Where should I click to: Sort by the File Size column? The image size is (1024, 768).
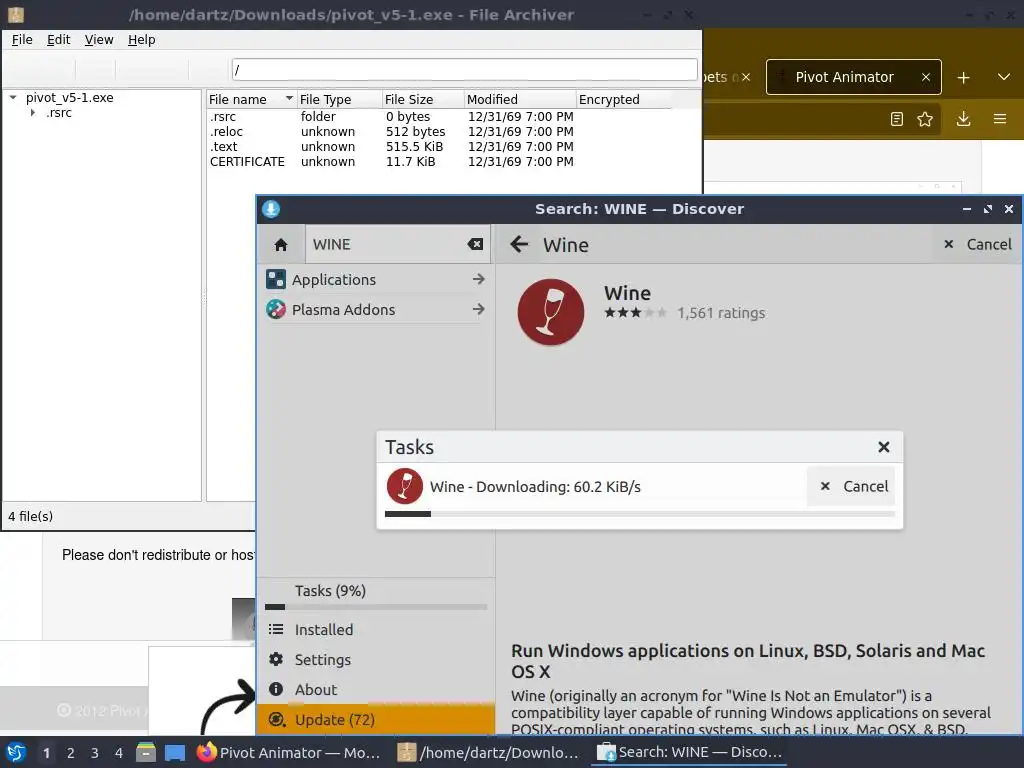pyautogui.click(x=423, y=99)
